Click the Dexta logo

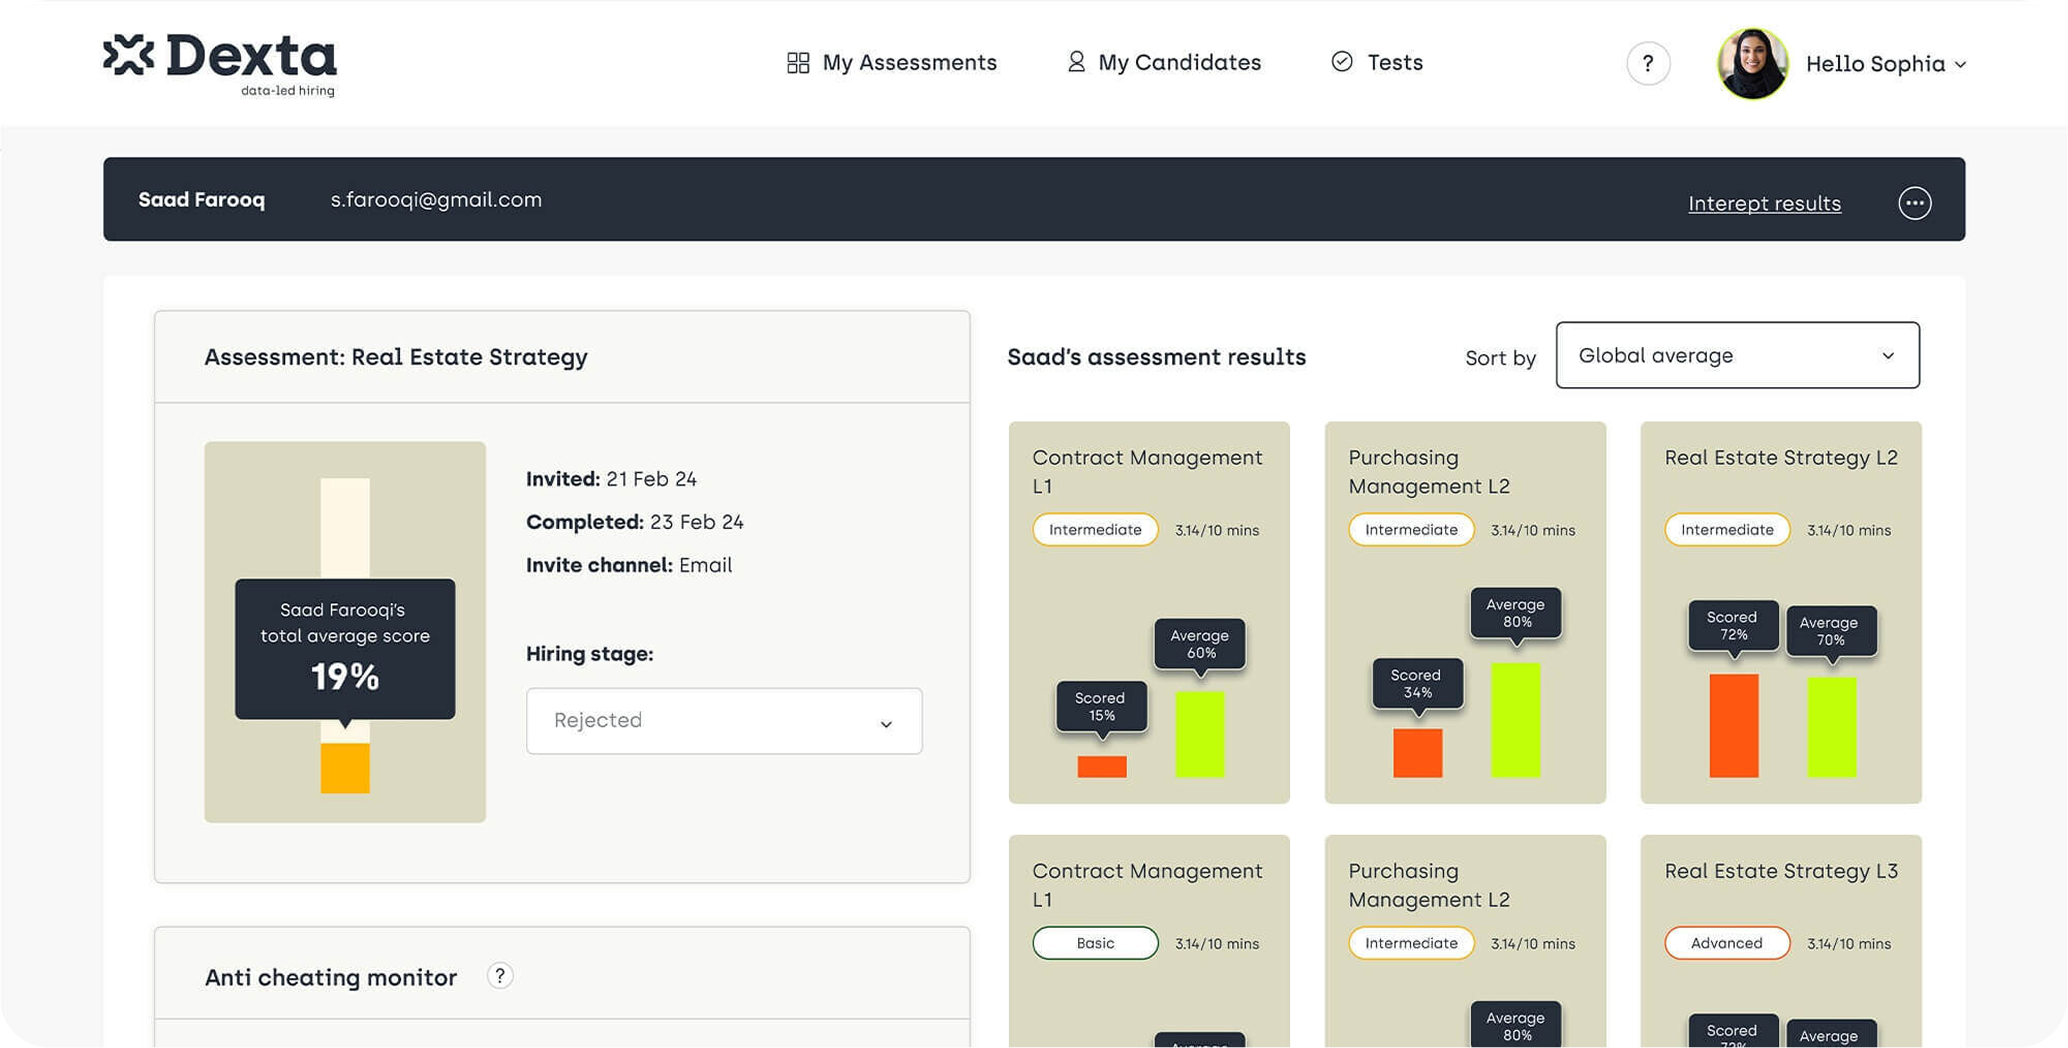220,63
